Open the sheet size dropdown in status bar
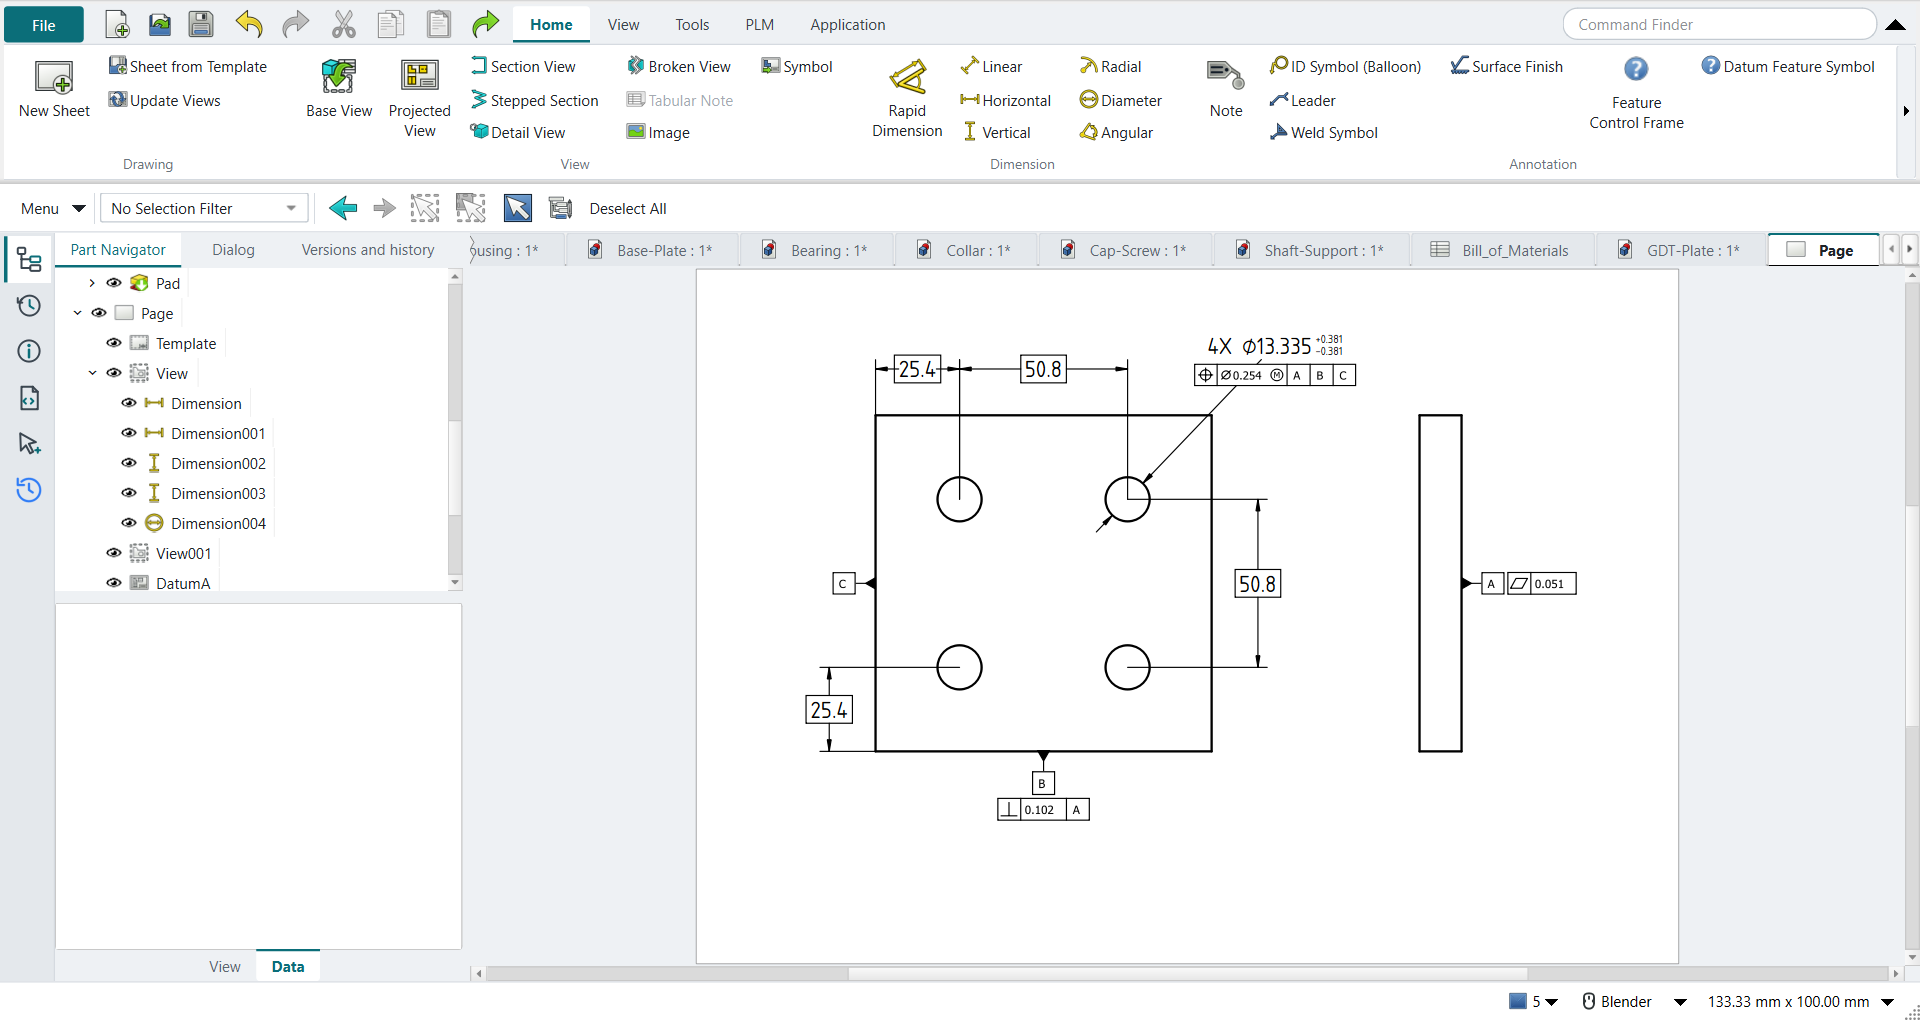 1887,1002
